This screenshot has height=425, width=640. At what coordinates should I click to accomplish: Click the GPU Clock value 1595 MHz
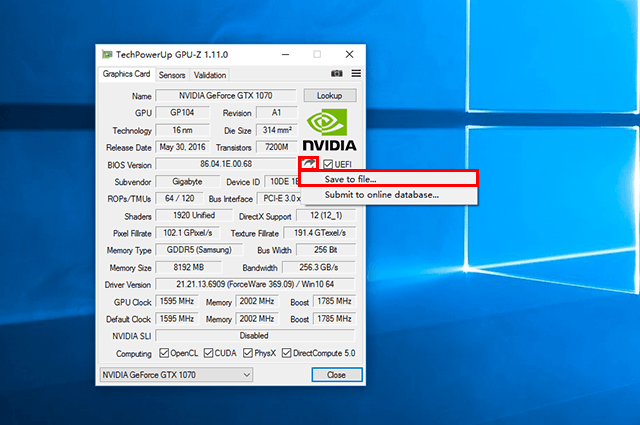(177, 301)
